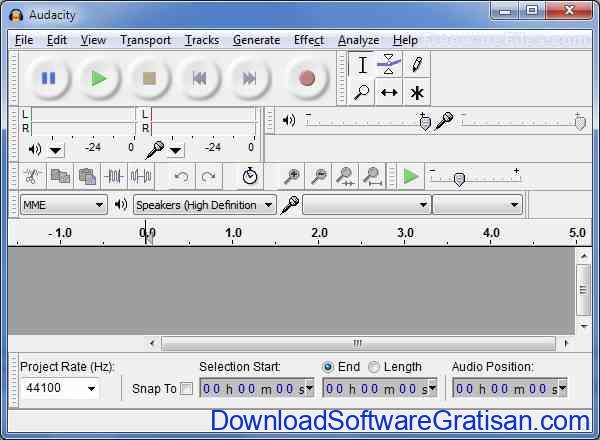Click Fit Project in window icon

pos(372,176)
